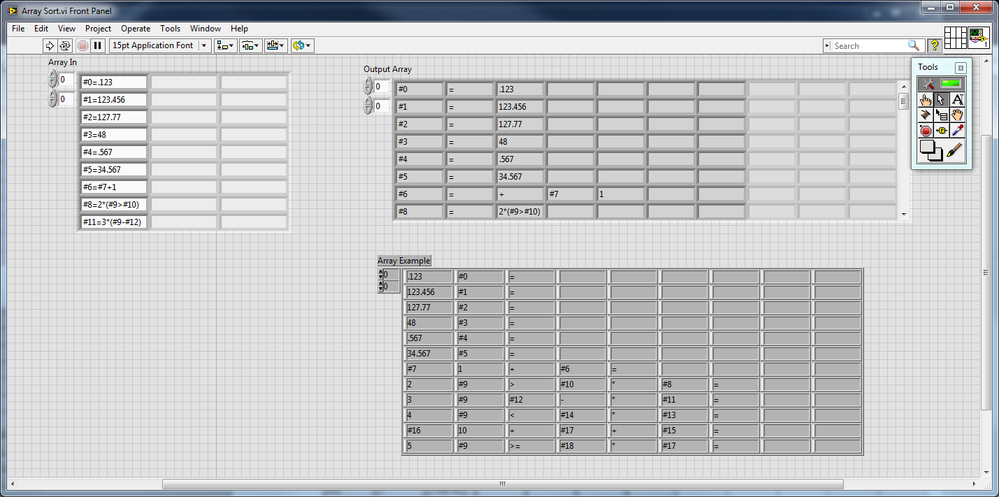Select the Connect Wire spool tool

tap(926, 115)
